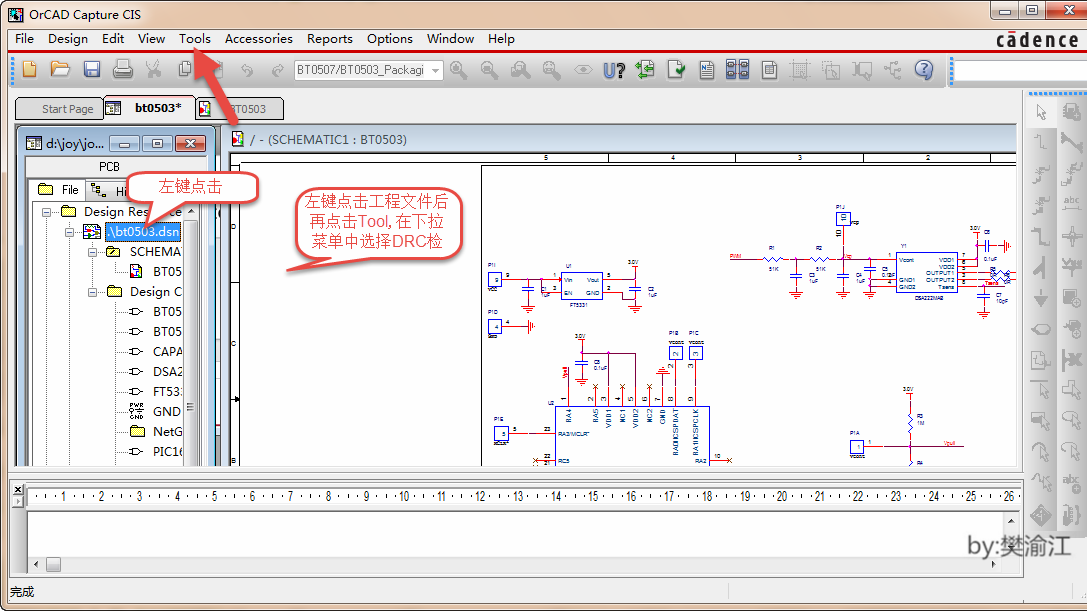Open the File menu

(x=24, y=39)
